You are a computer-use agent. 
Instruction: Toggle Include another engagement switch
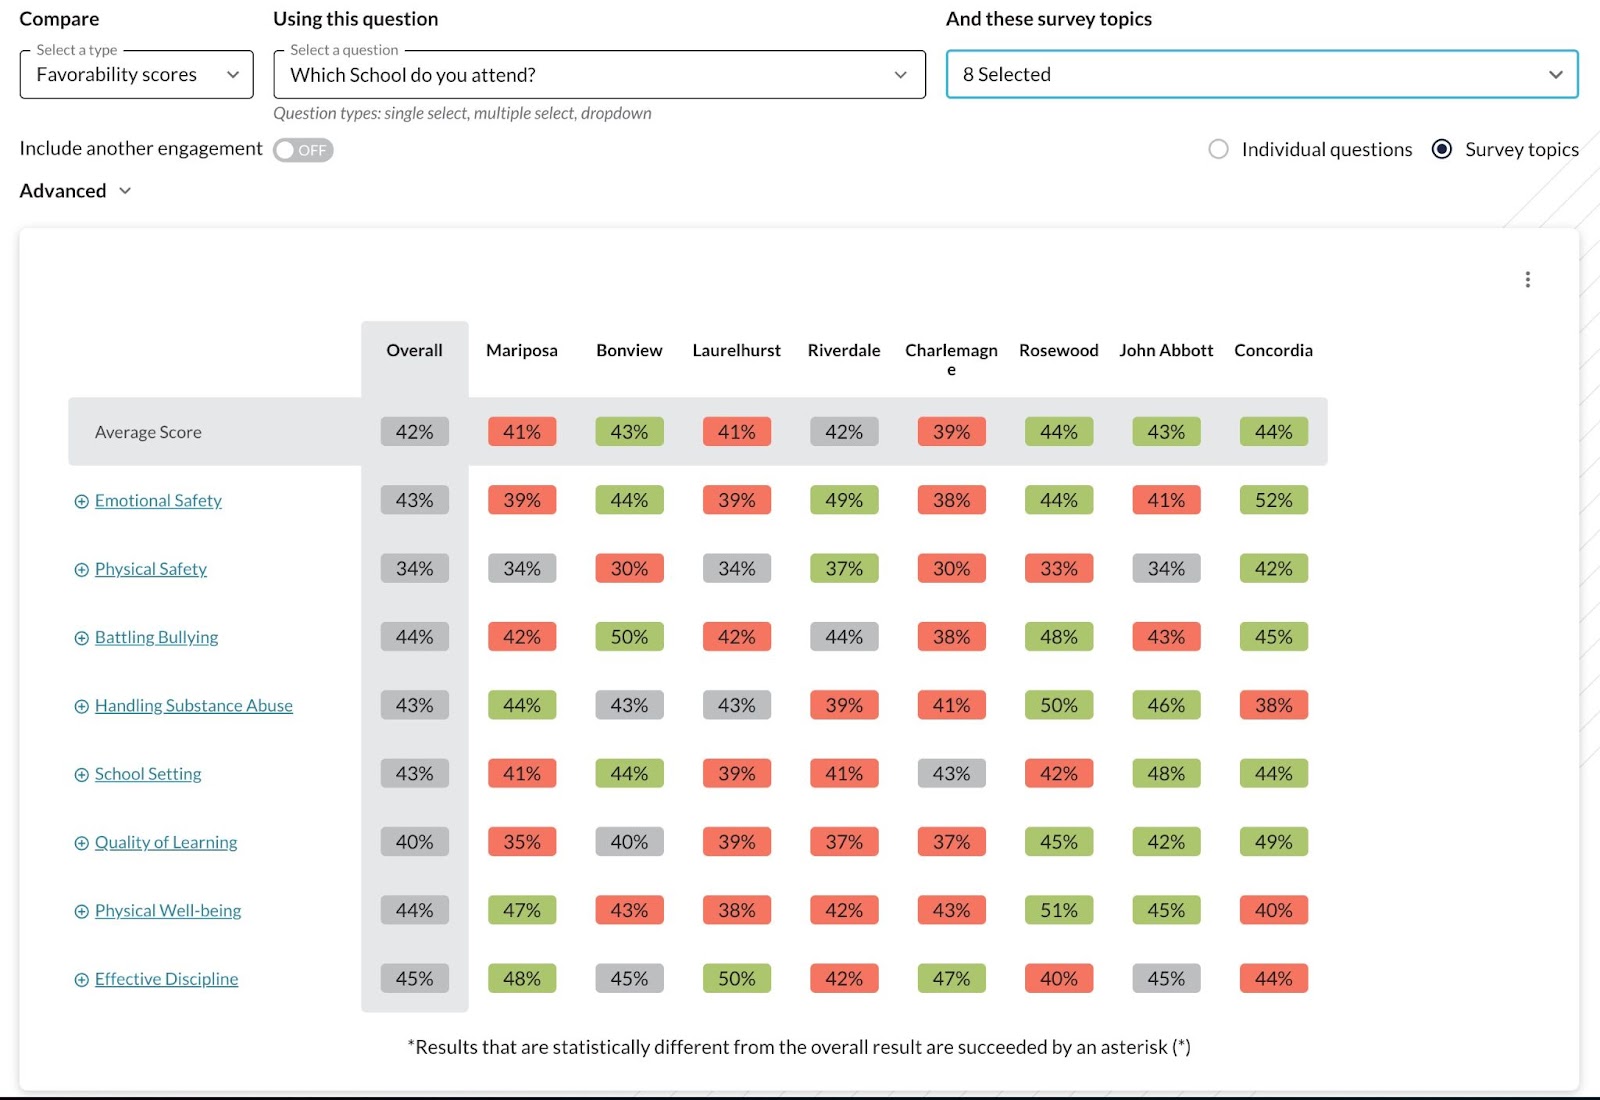(x=303, y=150)
